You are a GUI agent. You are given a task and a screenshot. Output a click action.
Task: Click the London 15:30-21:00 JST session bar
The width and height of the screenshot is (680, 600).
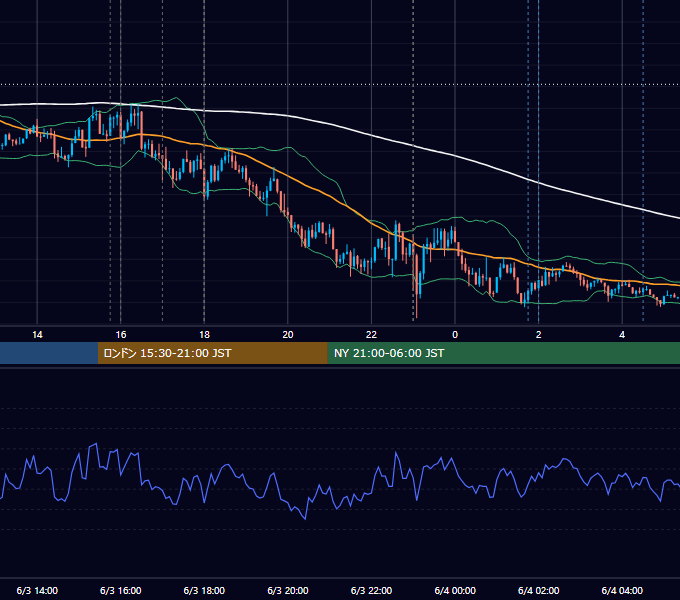pos(212,353)
